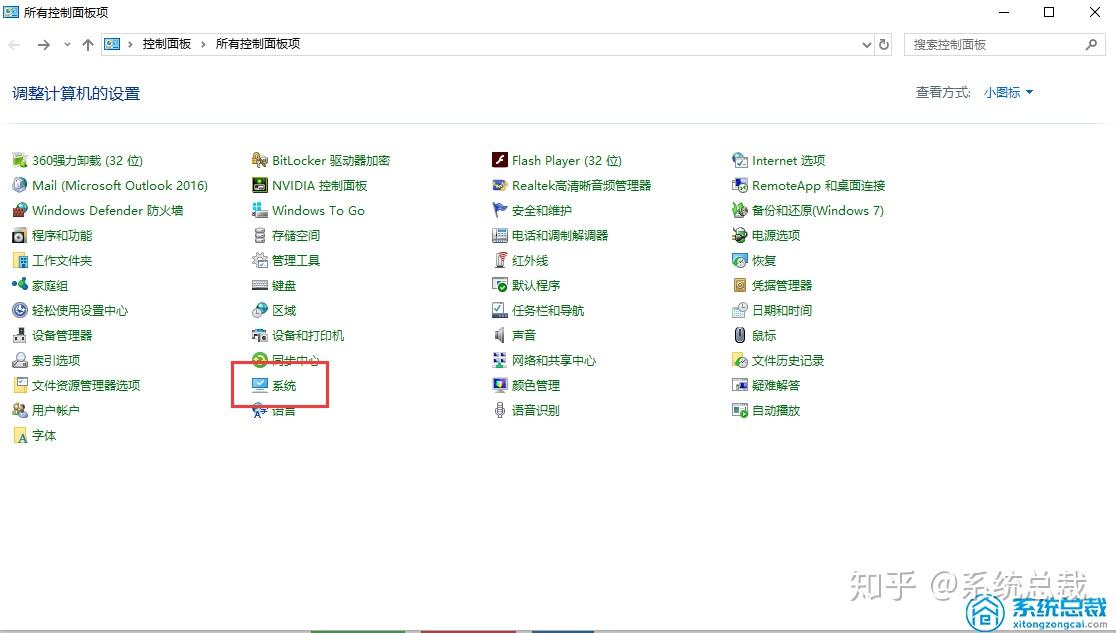Click the control panel icon in address bar
This screenshot has width=1116, height=633.
112,44
